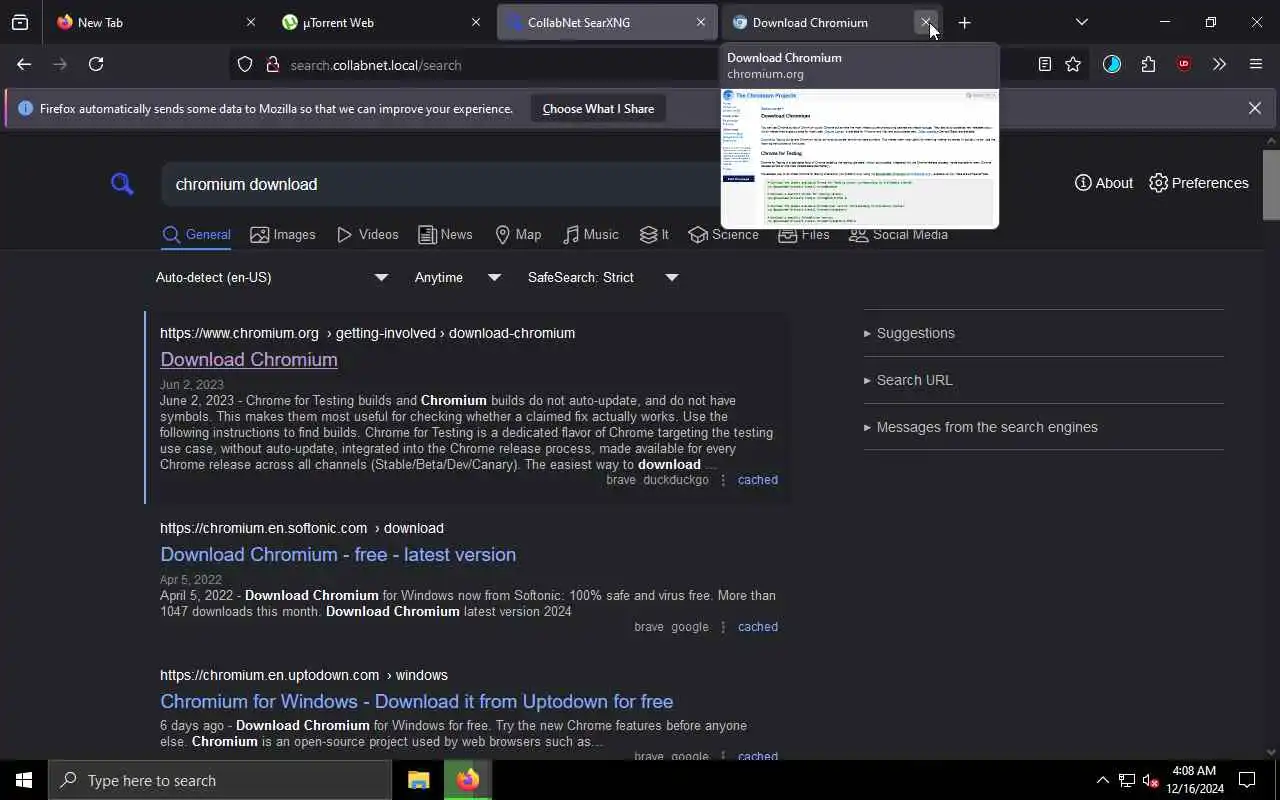Select the General search category
This screenshot has width=1280, height=800.
(x=196, y=235)
